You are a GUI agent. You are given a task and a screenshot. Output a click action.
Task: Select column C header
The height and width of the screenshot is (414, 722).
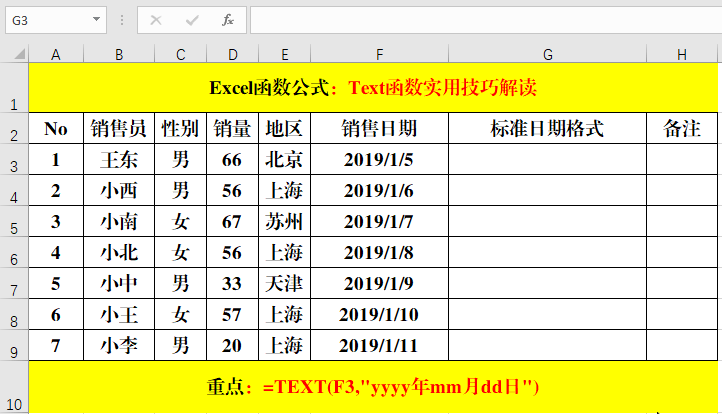(180, 54)
